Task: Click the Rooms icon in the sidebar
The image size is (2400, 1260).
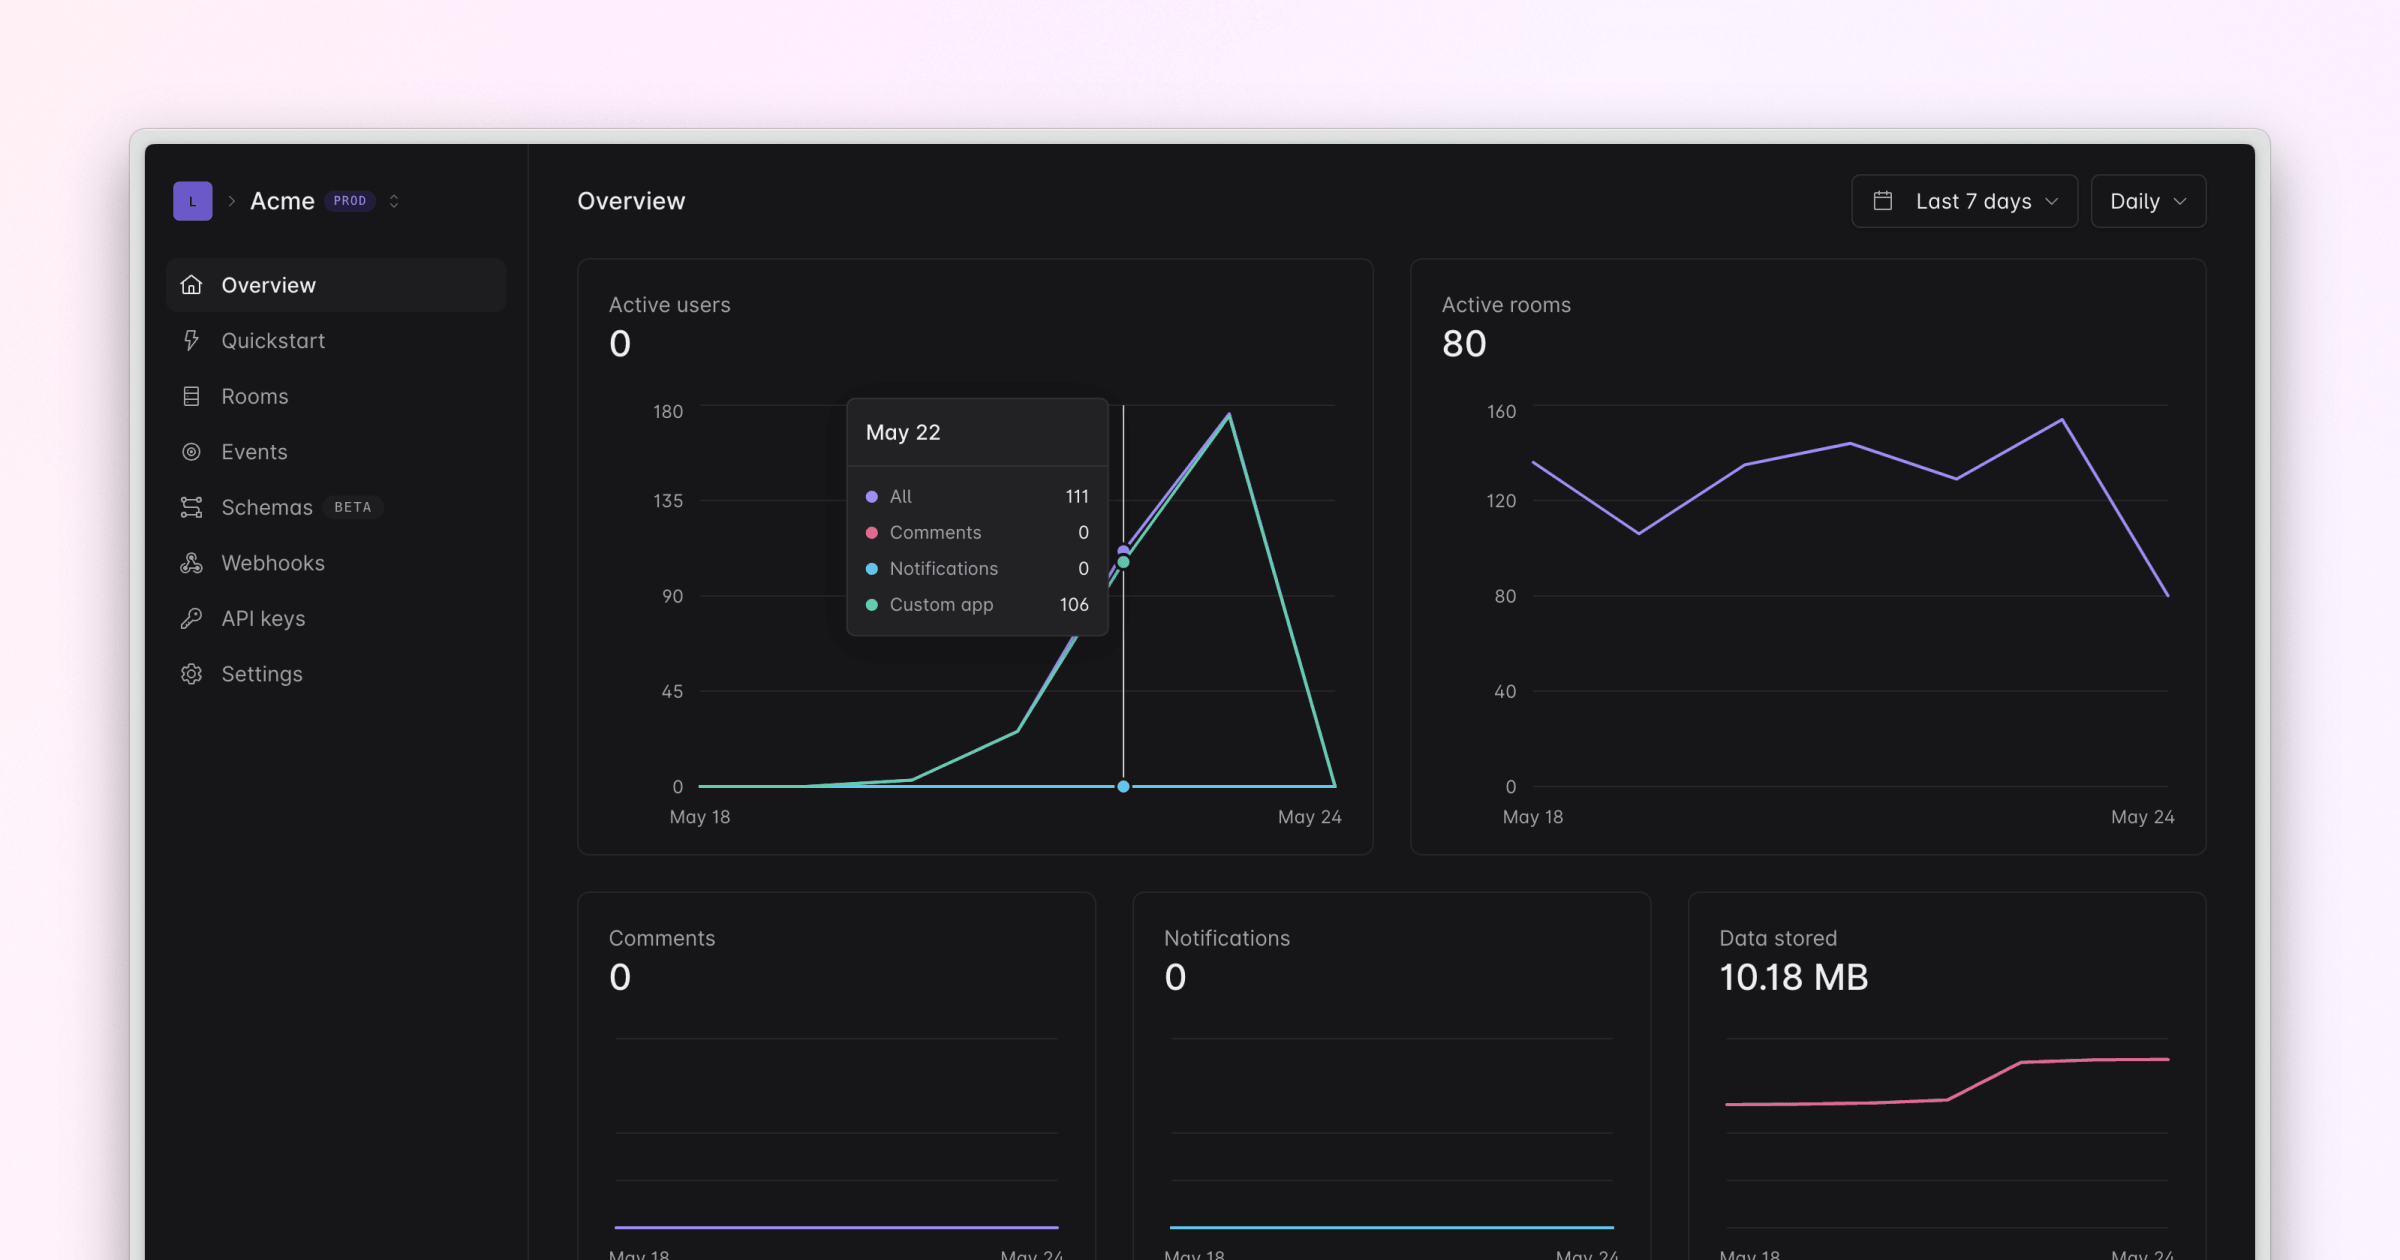Action: (x=192, y=396)
